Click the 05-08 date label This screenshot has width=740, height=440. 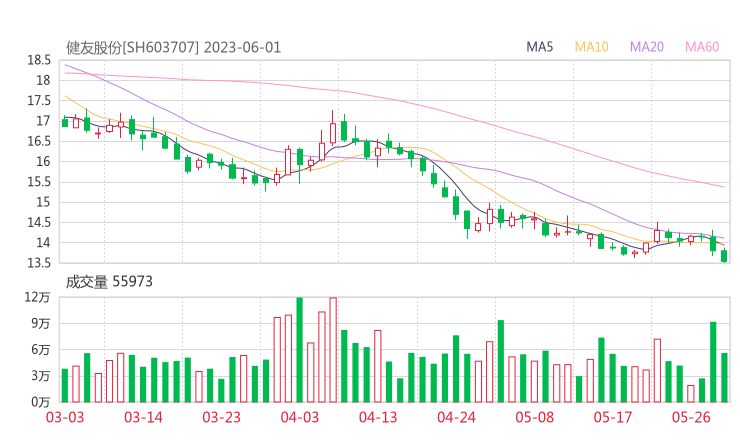534,417
